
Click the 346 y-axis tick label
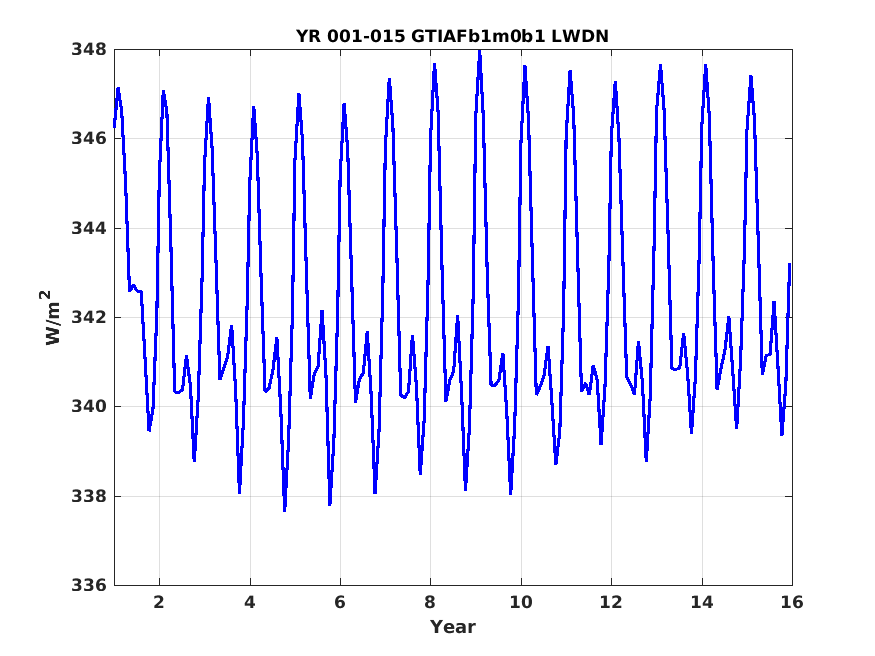(89, 138)
